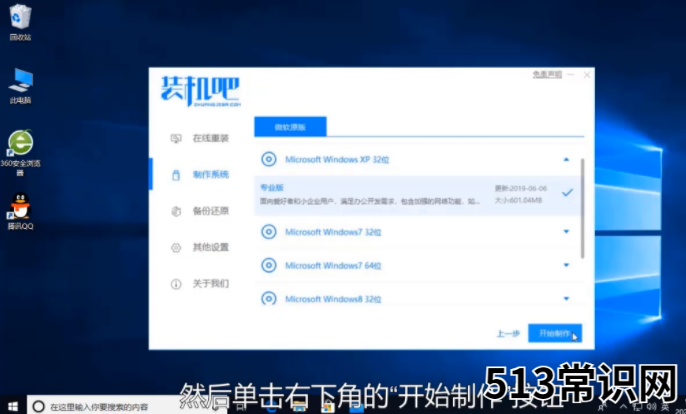Image resolution: width=686 pixels, height=414 pixels.
Task: Collapse the Windows XP 32位 section arrow
Action: tap(566, 159)
